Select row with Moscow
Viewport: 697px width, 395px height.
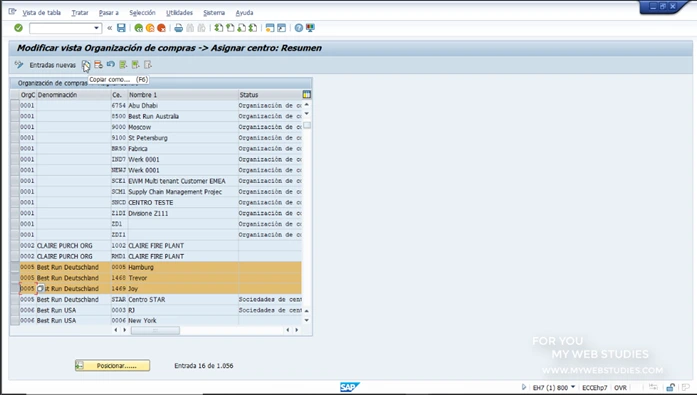(15, 127)
